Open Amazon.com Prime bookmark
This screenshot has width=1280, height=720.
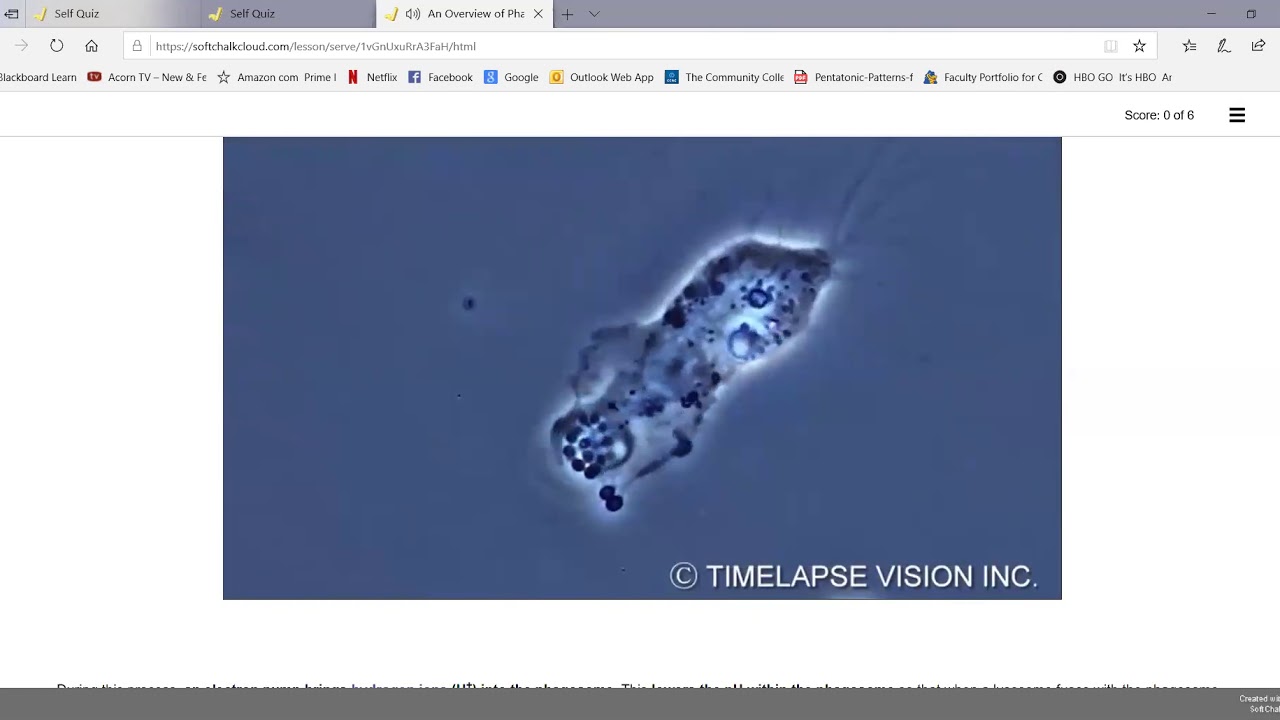(x=277, y=77)
